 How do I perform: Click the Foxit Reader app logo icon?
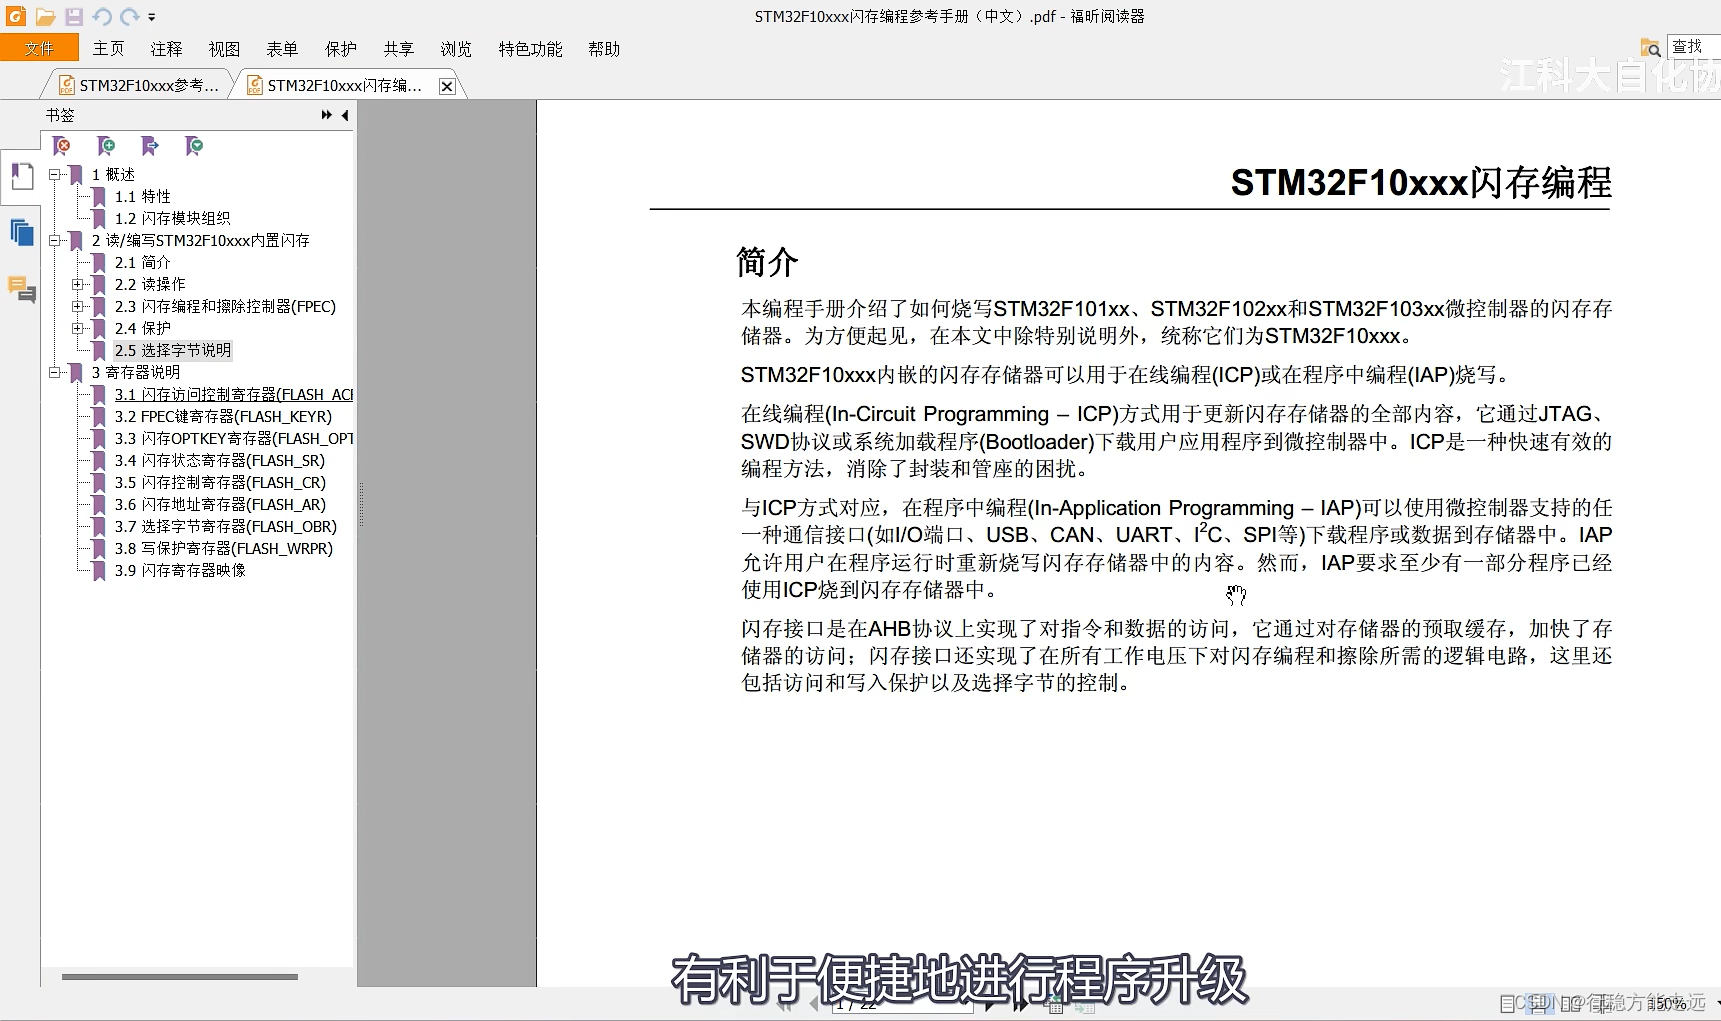pos(16,16)
